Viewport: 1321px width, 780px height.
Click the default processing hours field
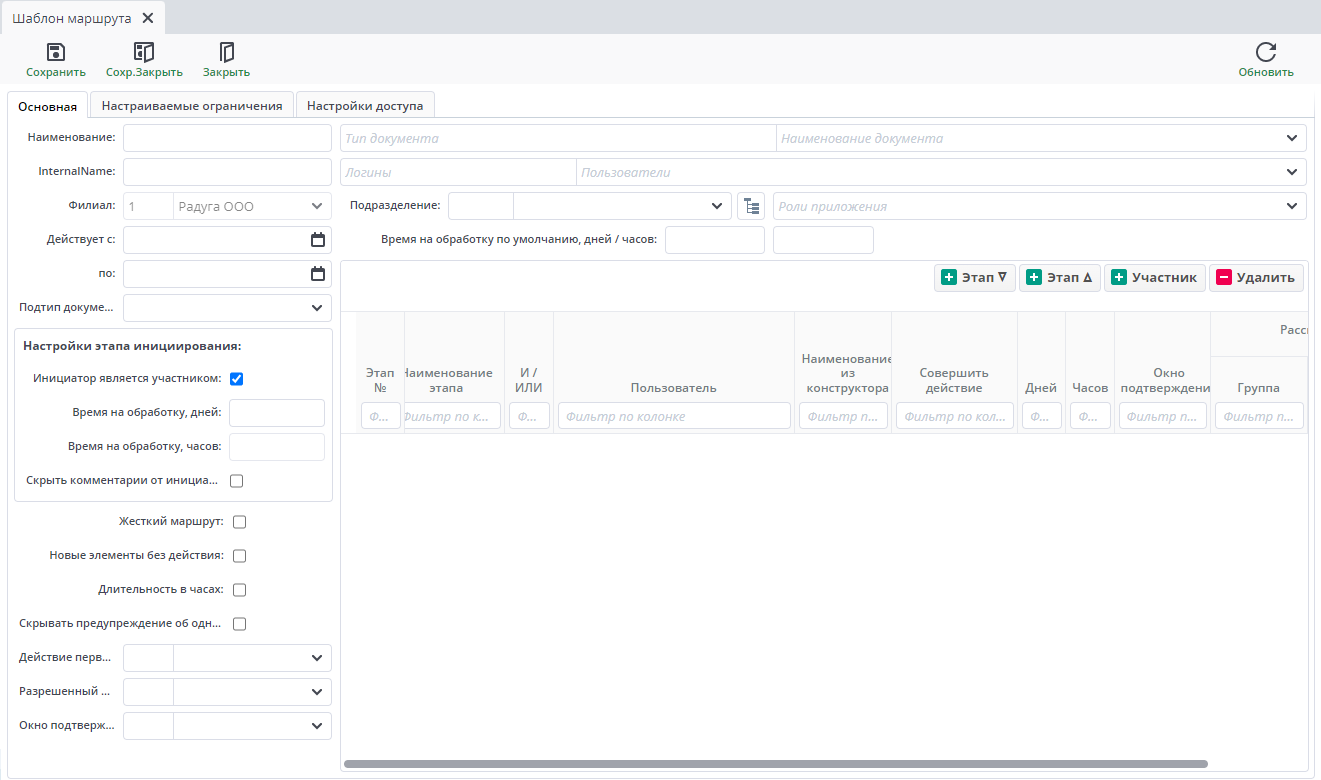point(823,240)
